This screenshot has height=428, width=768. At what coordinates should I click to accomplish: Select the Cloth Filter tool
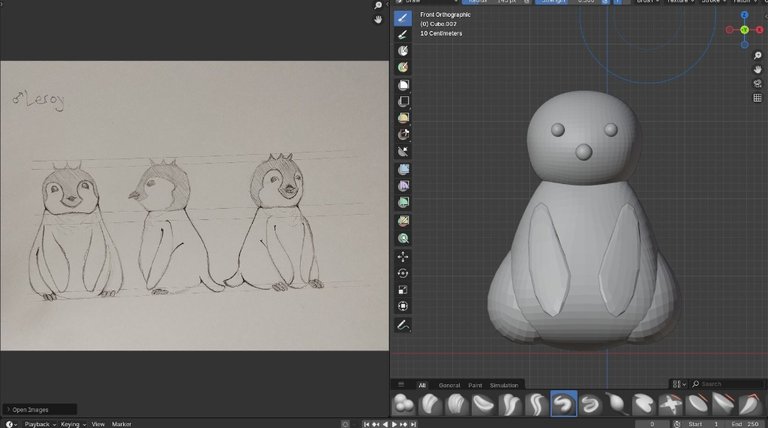(x=403, y=186)
